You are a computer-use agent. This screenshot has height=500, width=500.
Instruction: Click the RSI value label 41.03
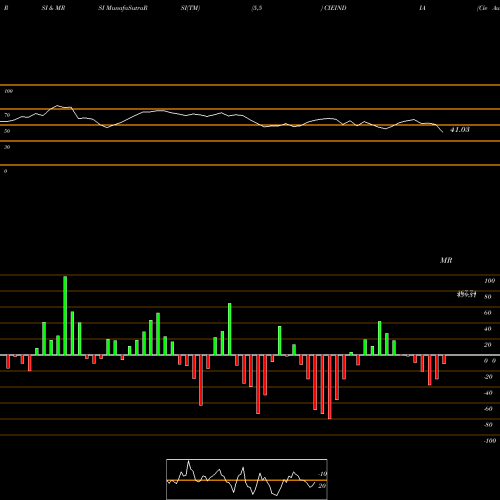(460, 130)
